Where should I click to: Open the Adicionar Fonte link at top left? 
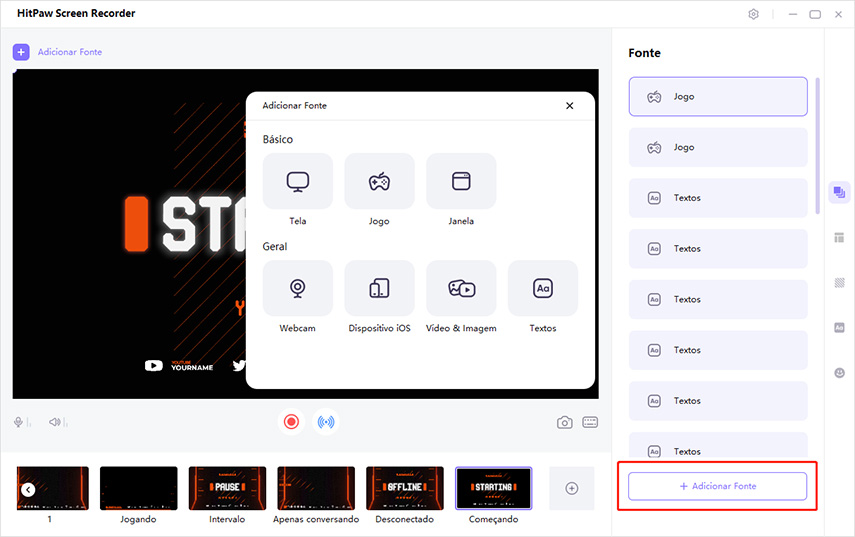[70, 52]
